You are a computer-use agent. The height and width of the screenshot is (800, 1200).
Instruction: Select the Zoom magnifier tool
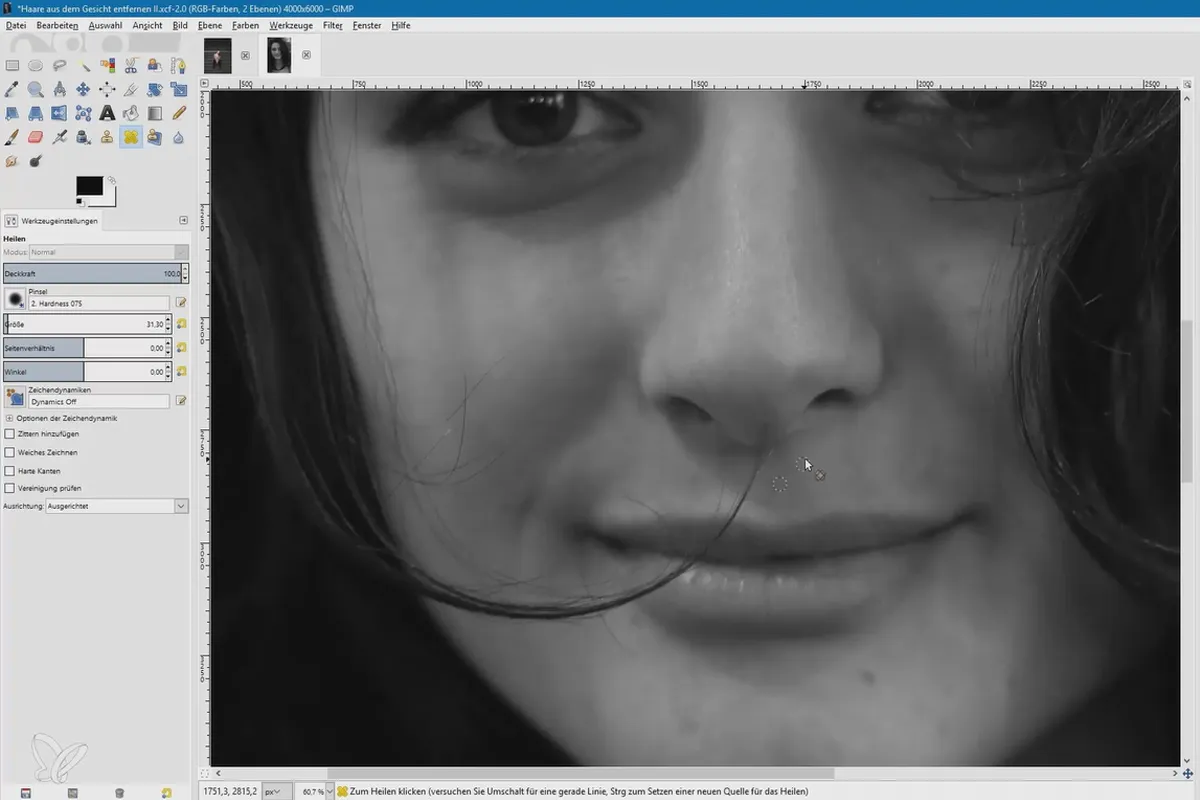pos(36,89)
